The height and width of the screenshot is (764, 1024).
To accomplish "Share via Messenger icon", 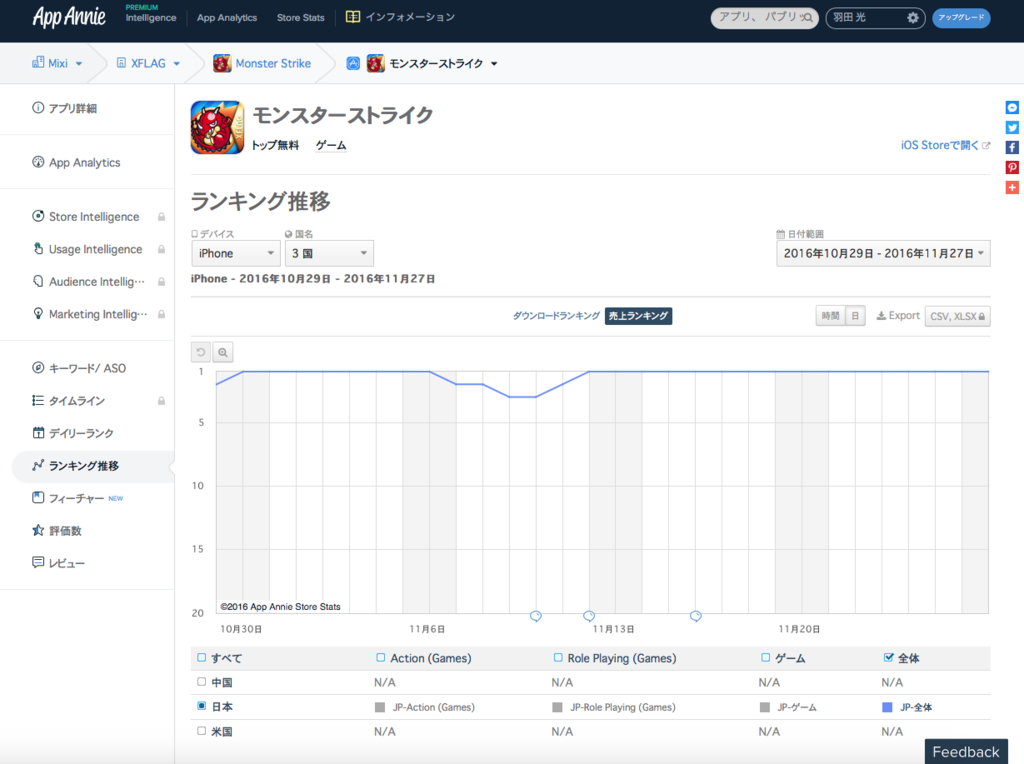I will 1012,108.
